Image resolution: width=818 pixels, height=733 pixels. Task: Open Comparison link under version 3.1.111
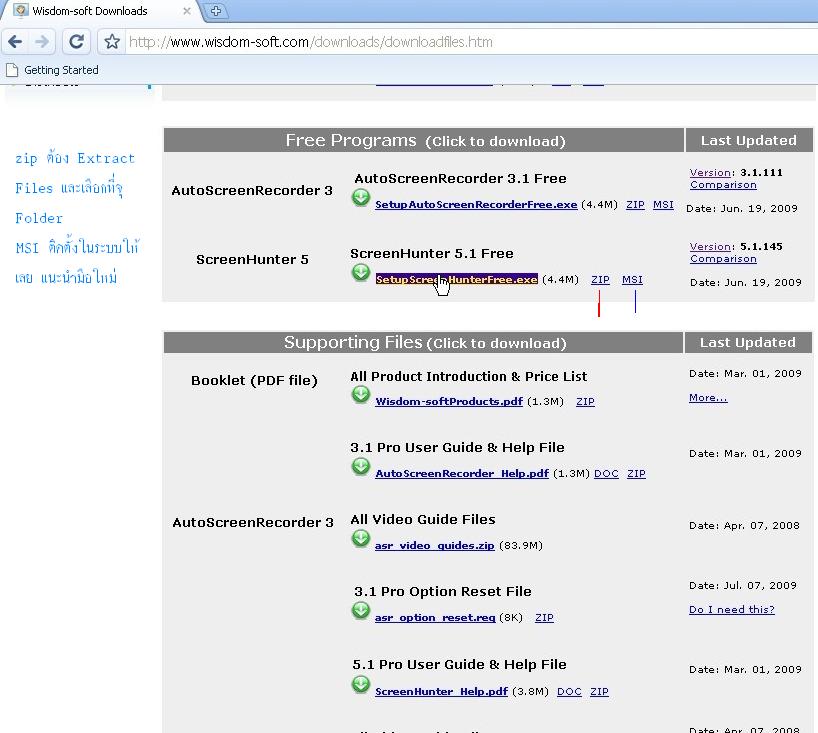723,185
